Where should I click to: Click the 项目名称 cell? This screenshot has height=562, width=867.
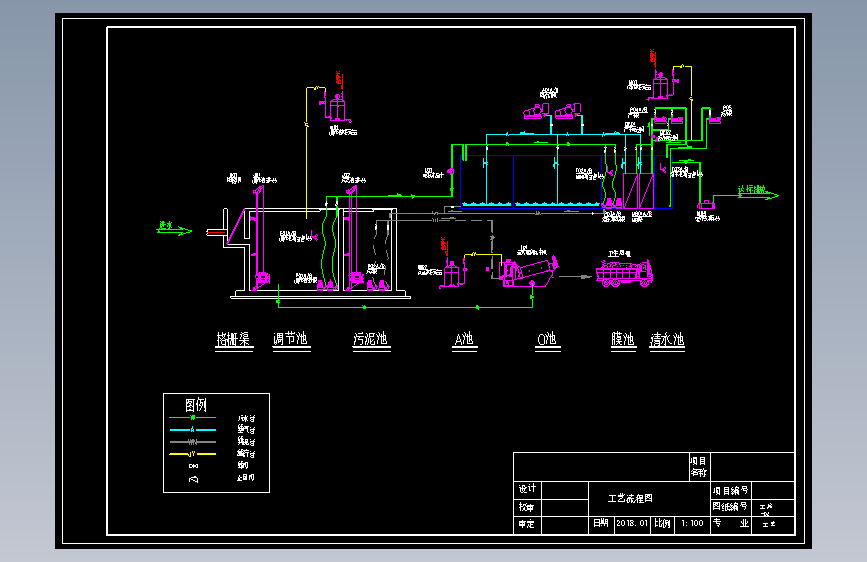point(698,467)
